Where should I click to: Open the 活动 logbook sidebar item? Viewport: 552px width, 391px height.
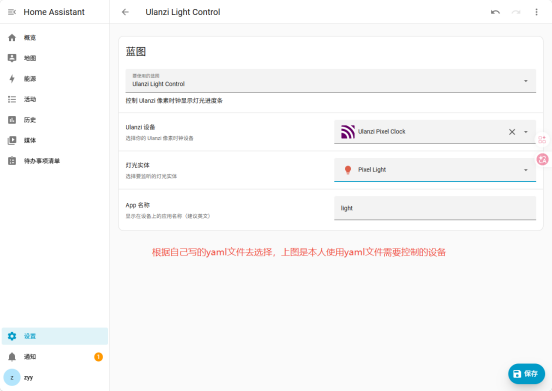pyautogui.click(x=55, y=99)
